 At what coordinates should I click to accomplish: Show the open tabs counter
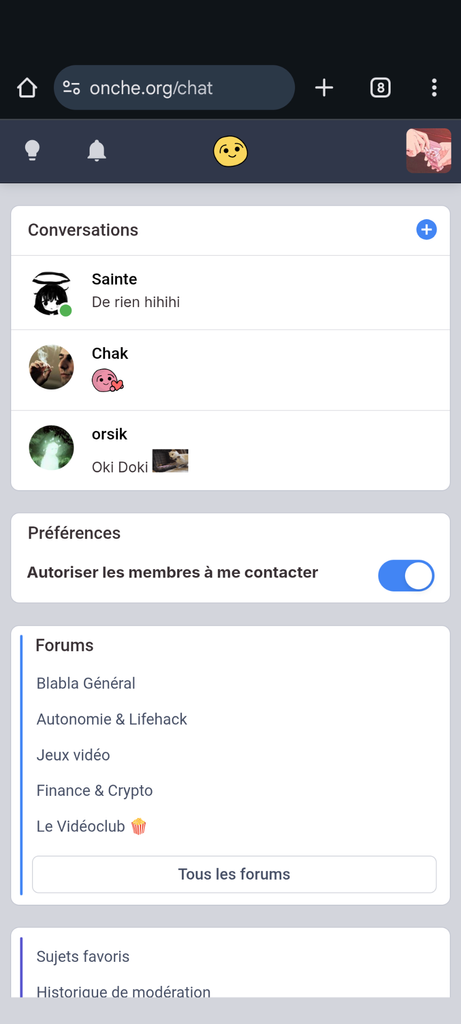(381, 88)
